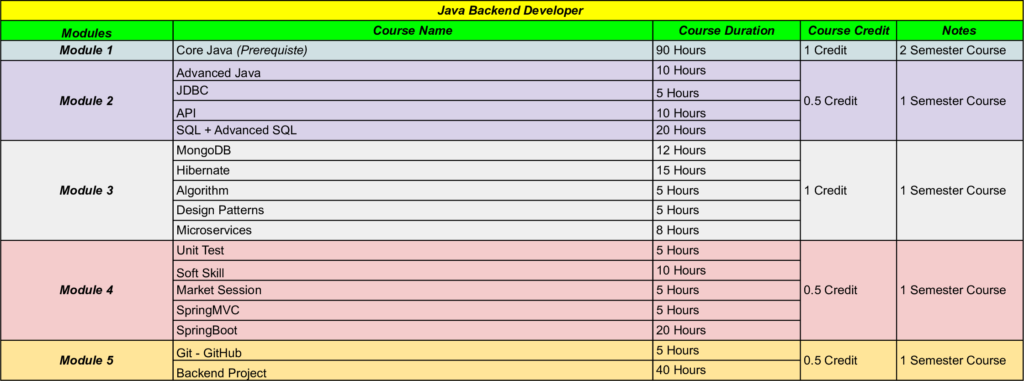Click the "MongoDB" course cell
The height and width of the screenshot is (381, 1024).
413,151
